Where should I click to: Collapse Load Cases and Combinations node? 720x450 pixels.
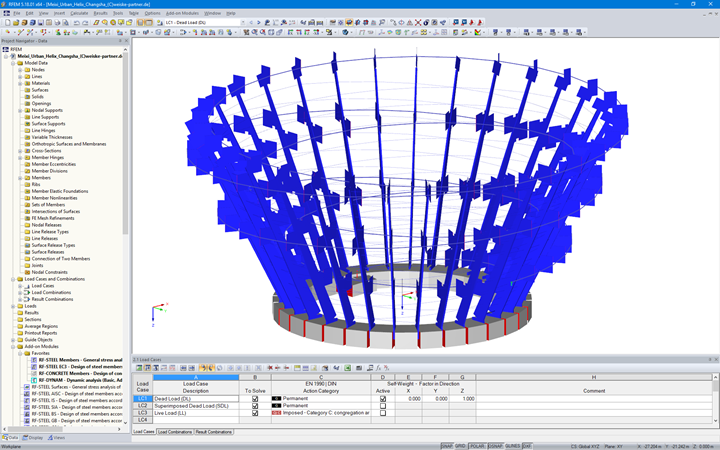point(13,279)
